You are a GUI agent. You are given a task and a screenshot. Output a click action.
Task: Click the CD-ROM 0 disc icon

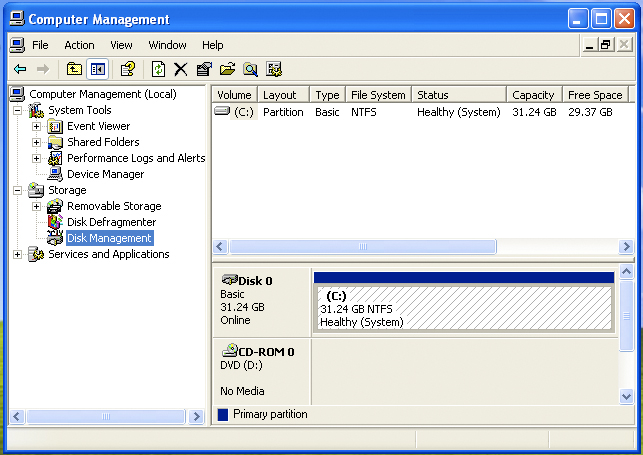(x=230, y=350)
